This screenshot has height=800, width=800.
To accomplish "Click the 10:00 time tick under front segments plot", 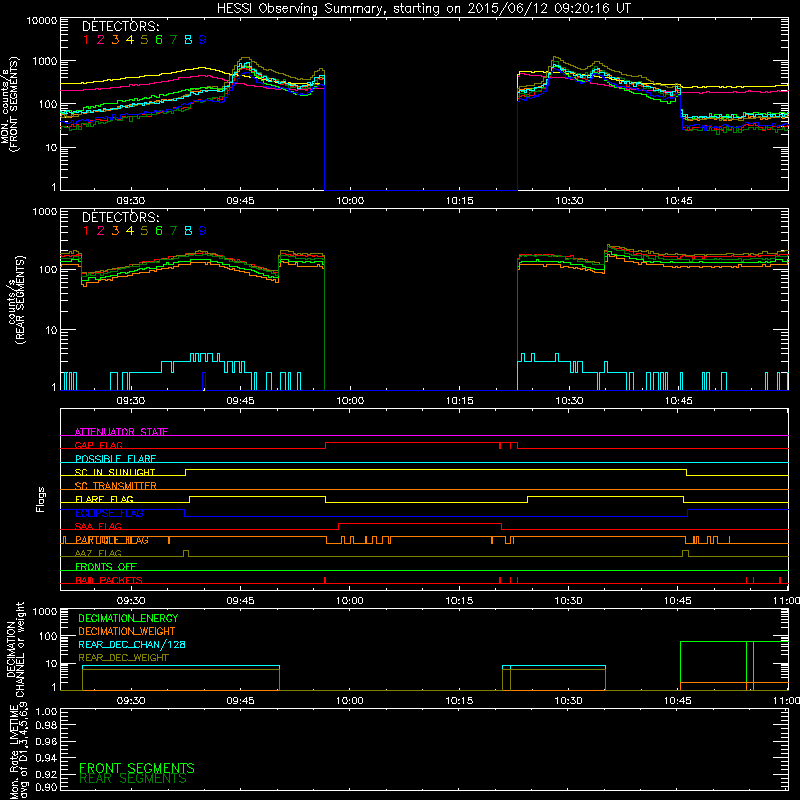I will (x=350, y=201).
